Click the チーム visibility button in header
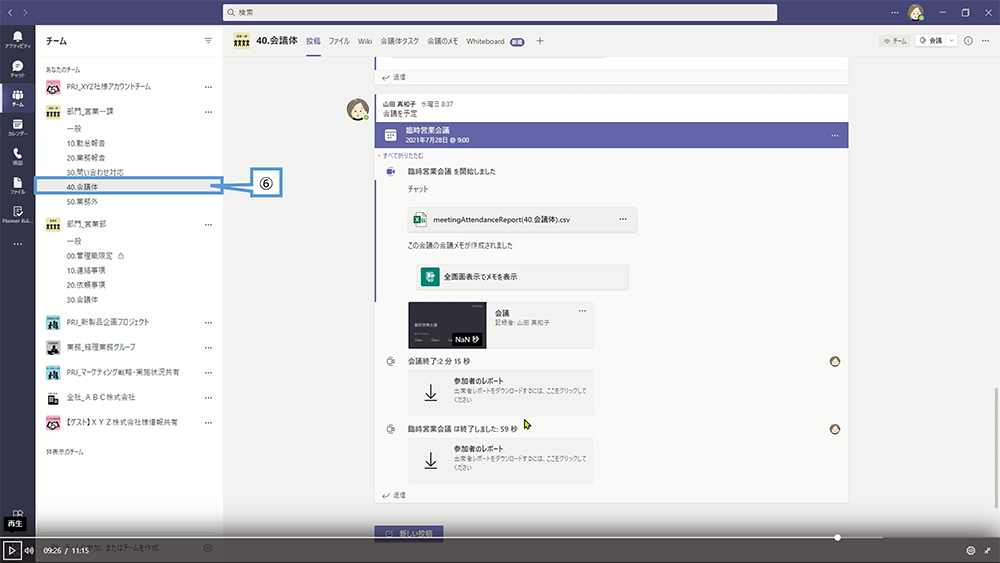 (895, 41)
